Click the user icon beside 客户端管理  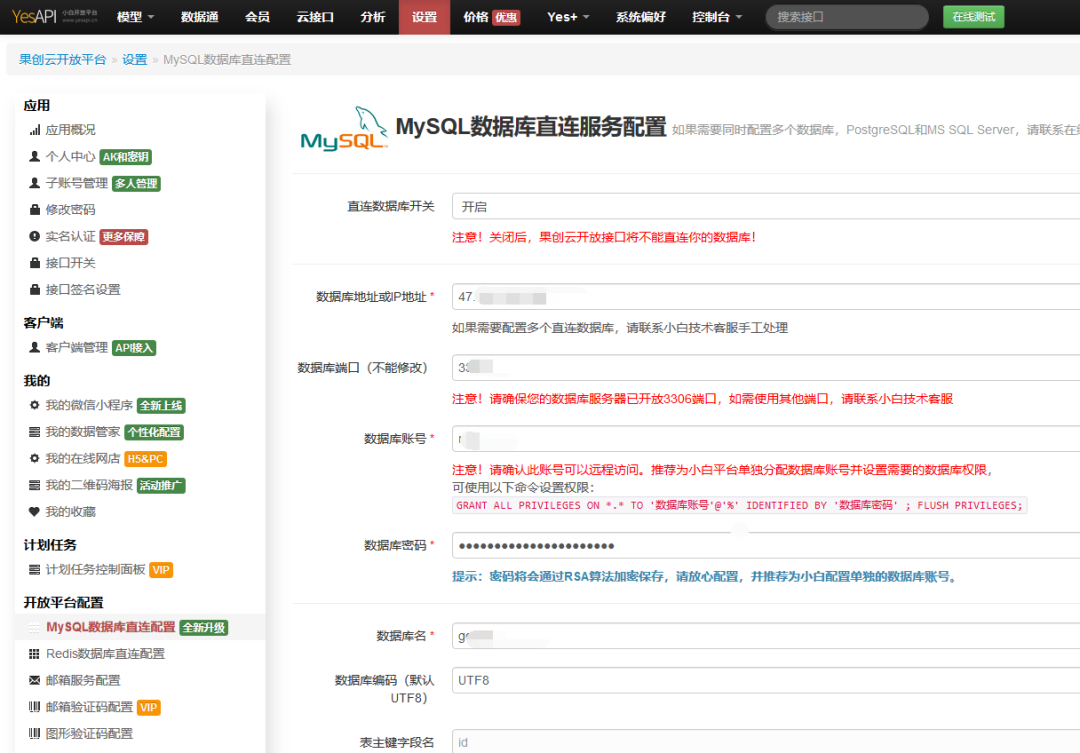pos(34,347)
